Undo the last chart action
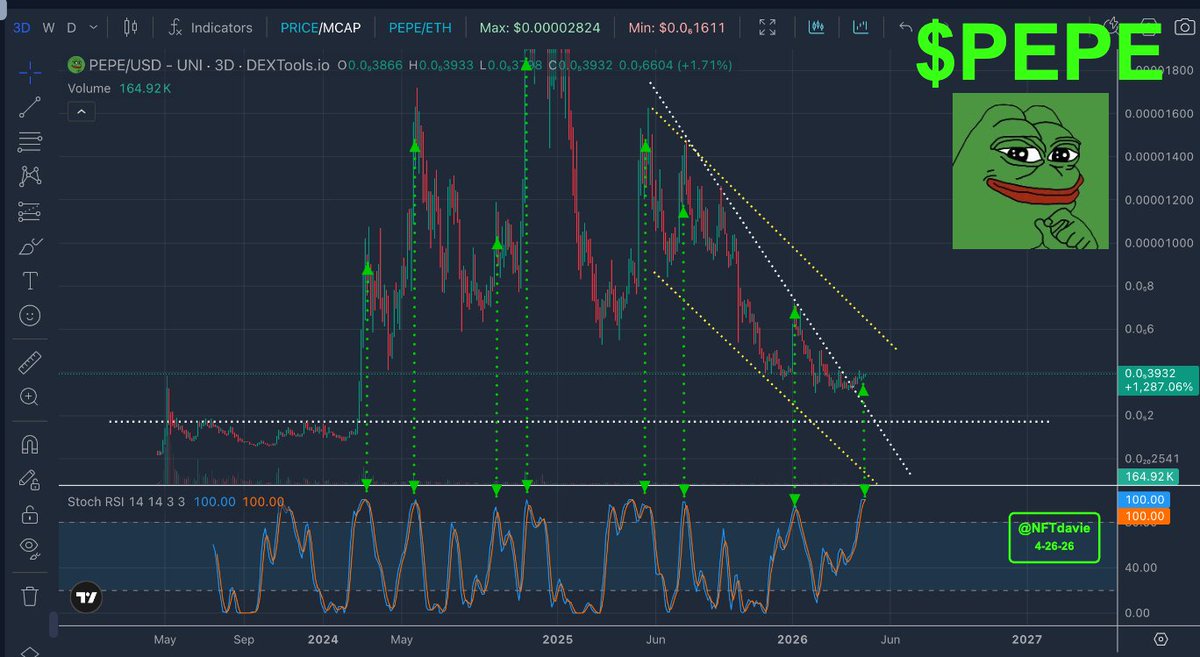The image size is (1200, 657). coord(906,27)
